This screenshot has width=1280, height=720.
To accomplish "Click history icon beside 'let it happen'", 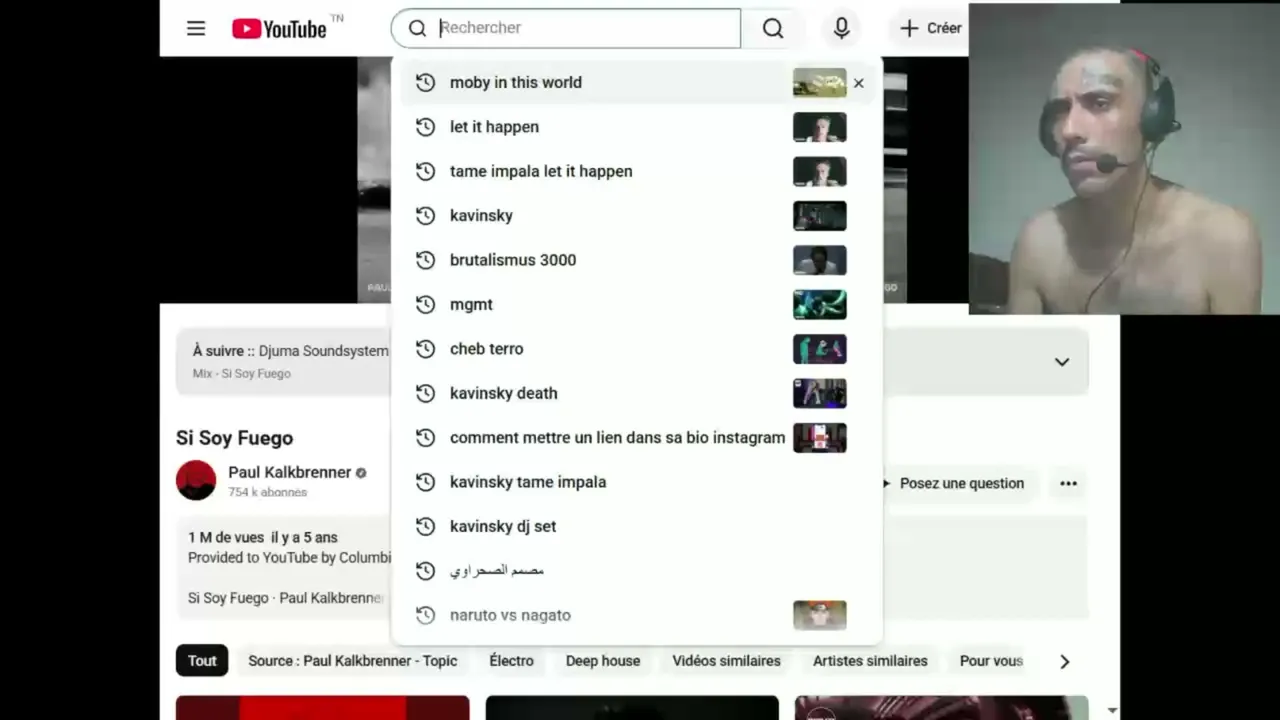I will tap(425, 127).
